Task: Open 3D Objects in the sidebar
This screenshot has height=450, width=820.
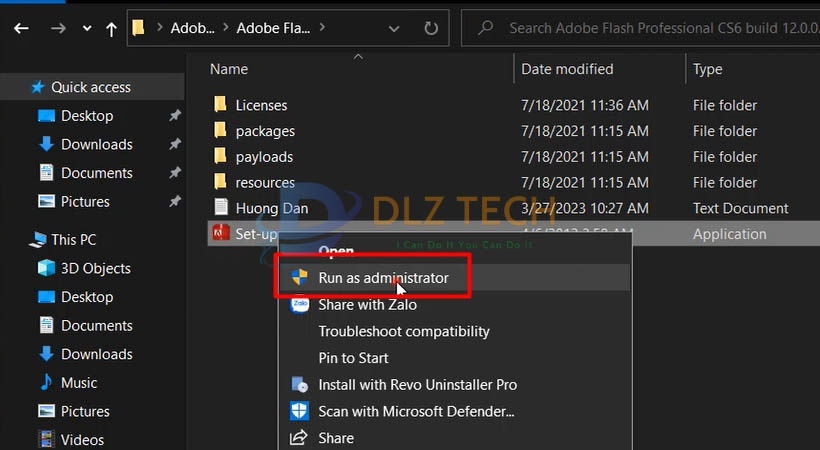Action: (95, 268)
